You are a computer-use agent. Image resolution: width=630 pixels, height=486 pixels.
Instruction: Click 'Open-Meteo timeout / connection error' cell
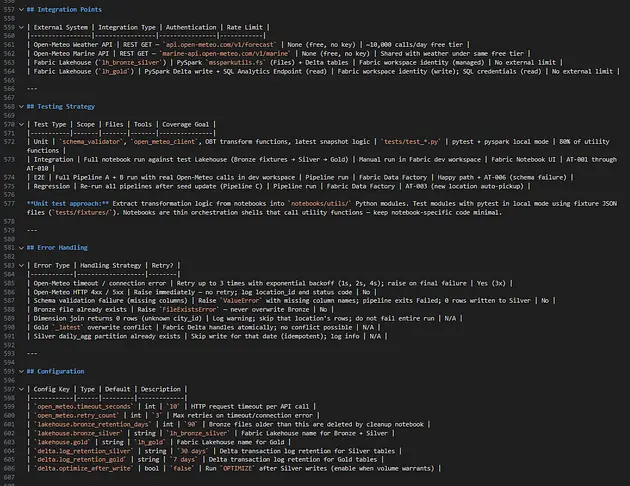[x=100, y=283]
